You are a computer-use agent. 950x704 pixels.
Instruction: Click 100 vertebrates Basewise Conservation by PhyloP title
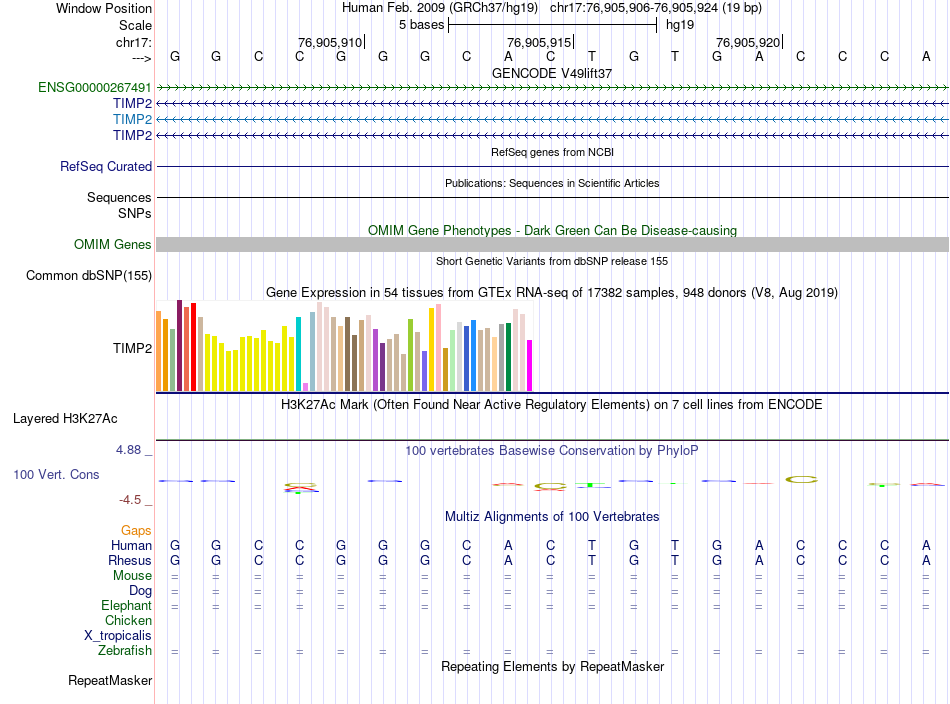552,451
